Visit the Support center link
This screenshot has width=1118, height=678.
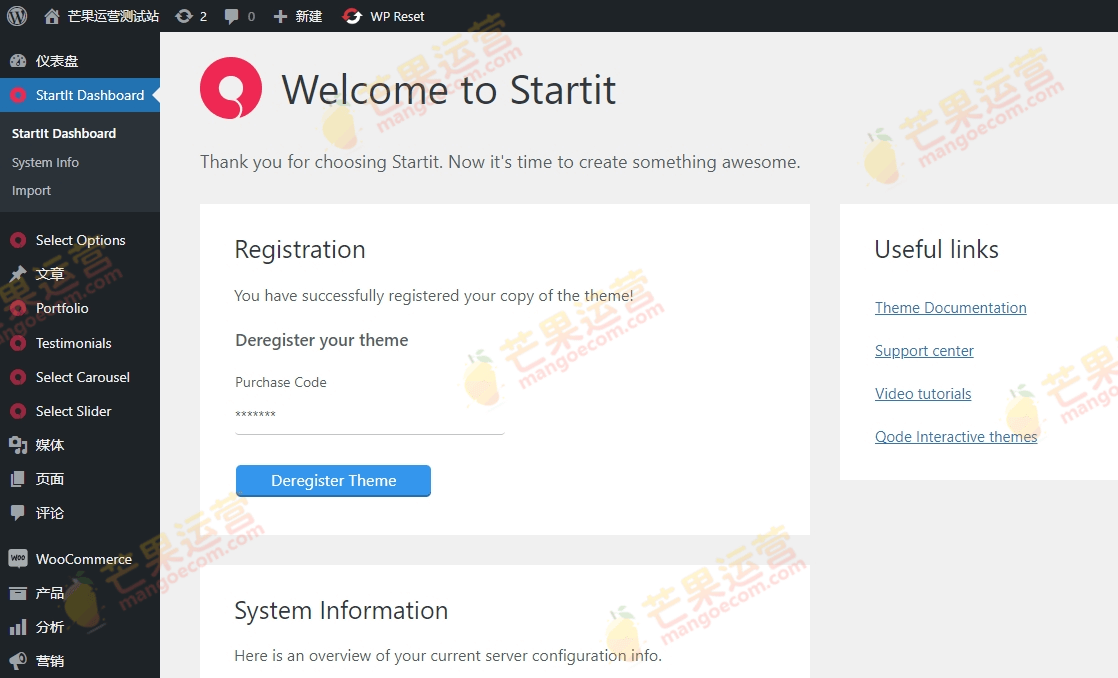924,350
